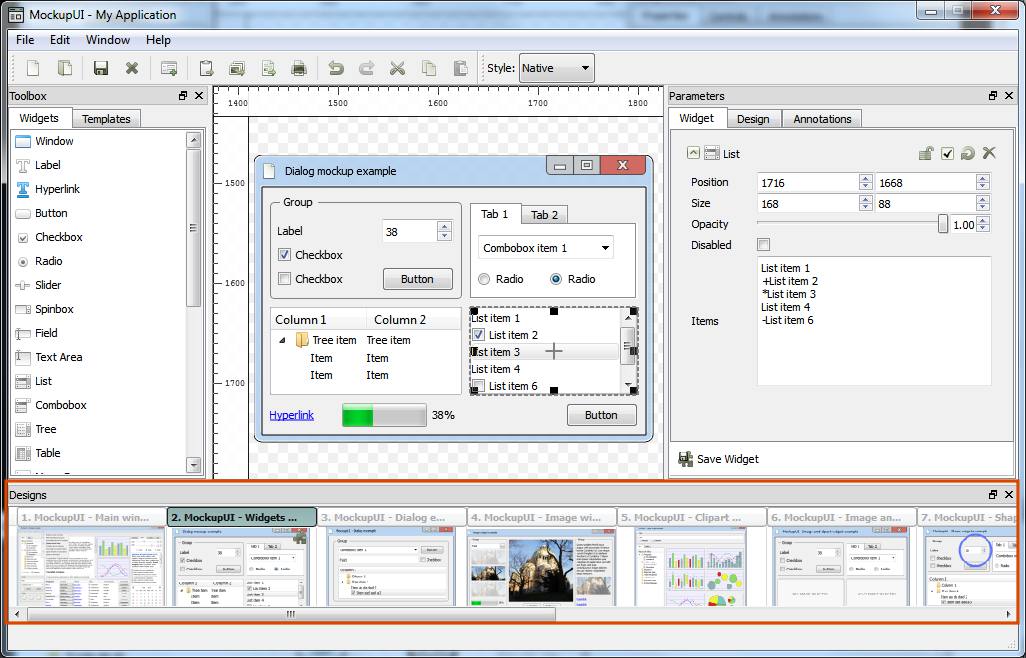Click the reset arrow icon in Parameters
Screen dimensions: 1026x658
[967, 154]
